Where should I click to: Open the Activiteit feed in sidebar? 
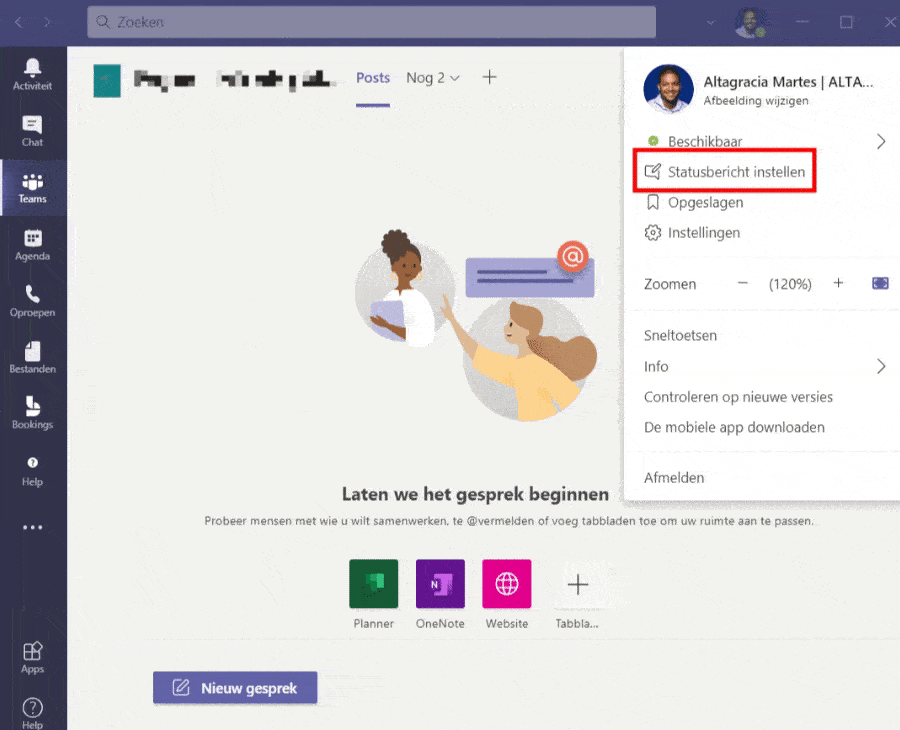point(32,74)
